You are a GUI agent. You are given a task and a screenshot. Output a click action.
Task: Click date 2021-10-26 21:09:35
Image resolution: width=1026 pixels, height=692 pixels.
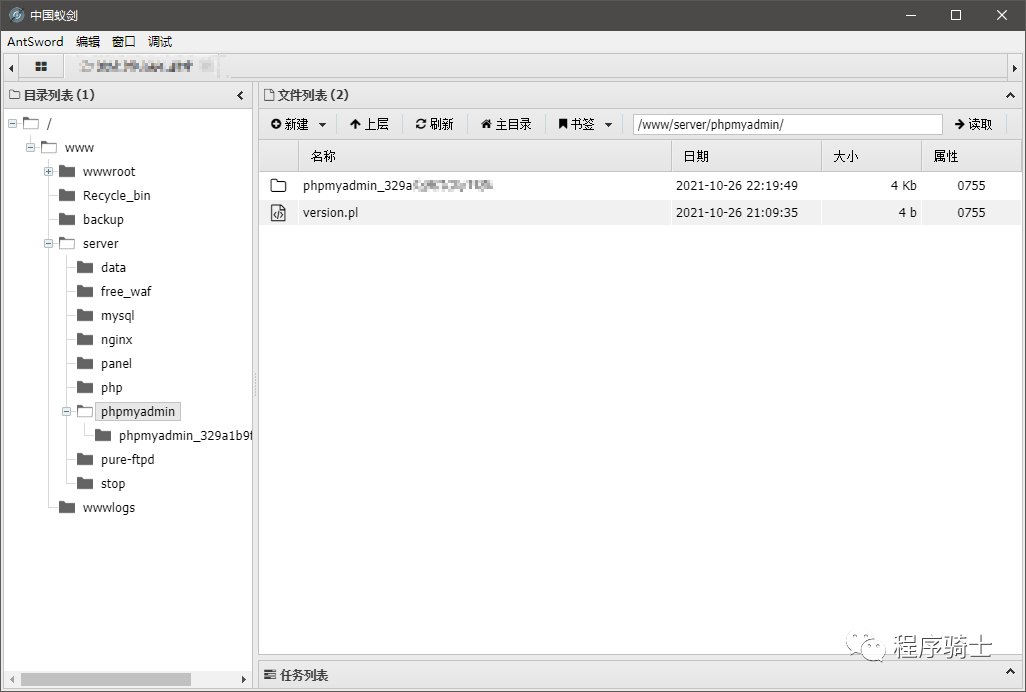pos(737,213)
